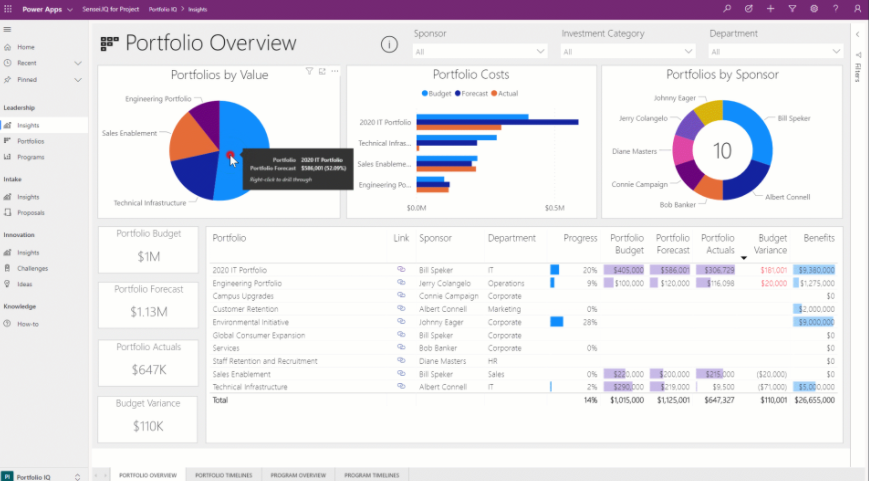This screenshot has width=869, height=481.
Task: Switch to the Portfolio Overview tab
Action: click(148, 475)
